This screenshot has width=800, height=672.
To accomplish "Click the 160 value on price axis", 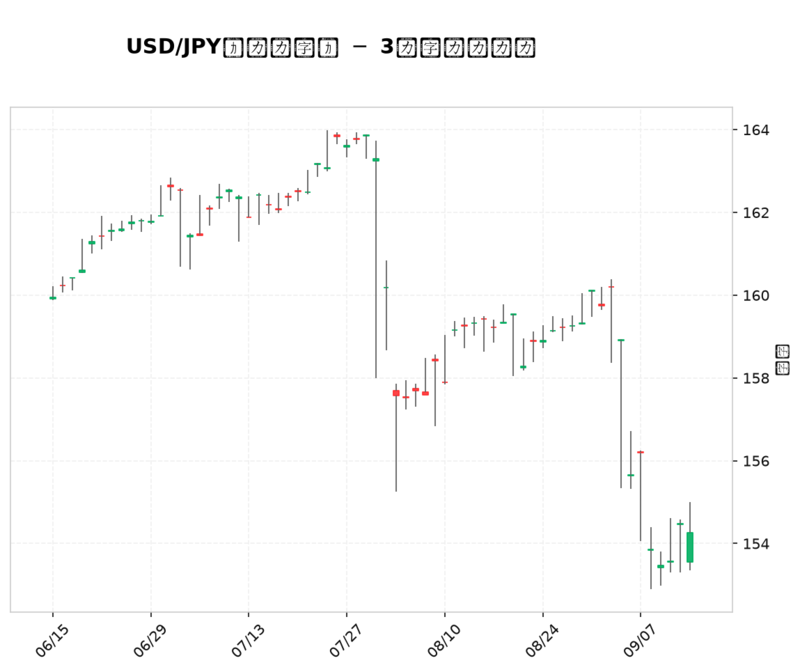I will 756,295.
